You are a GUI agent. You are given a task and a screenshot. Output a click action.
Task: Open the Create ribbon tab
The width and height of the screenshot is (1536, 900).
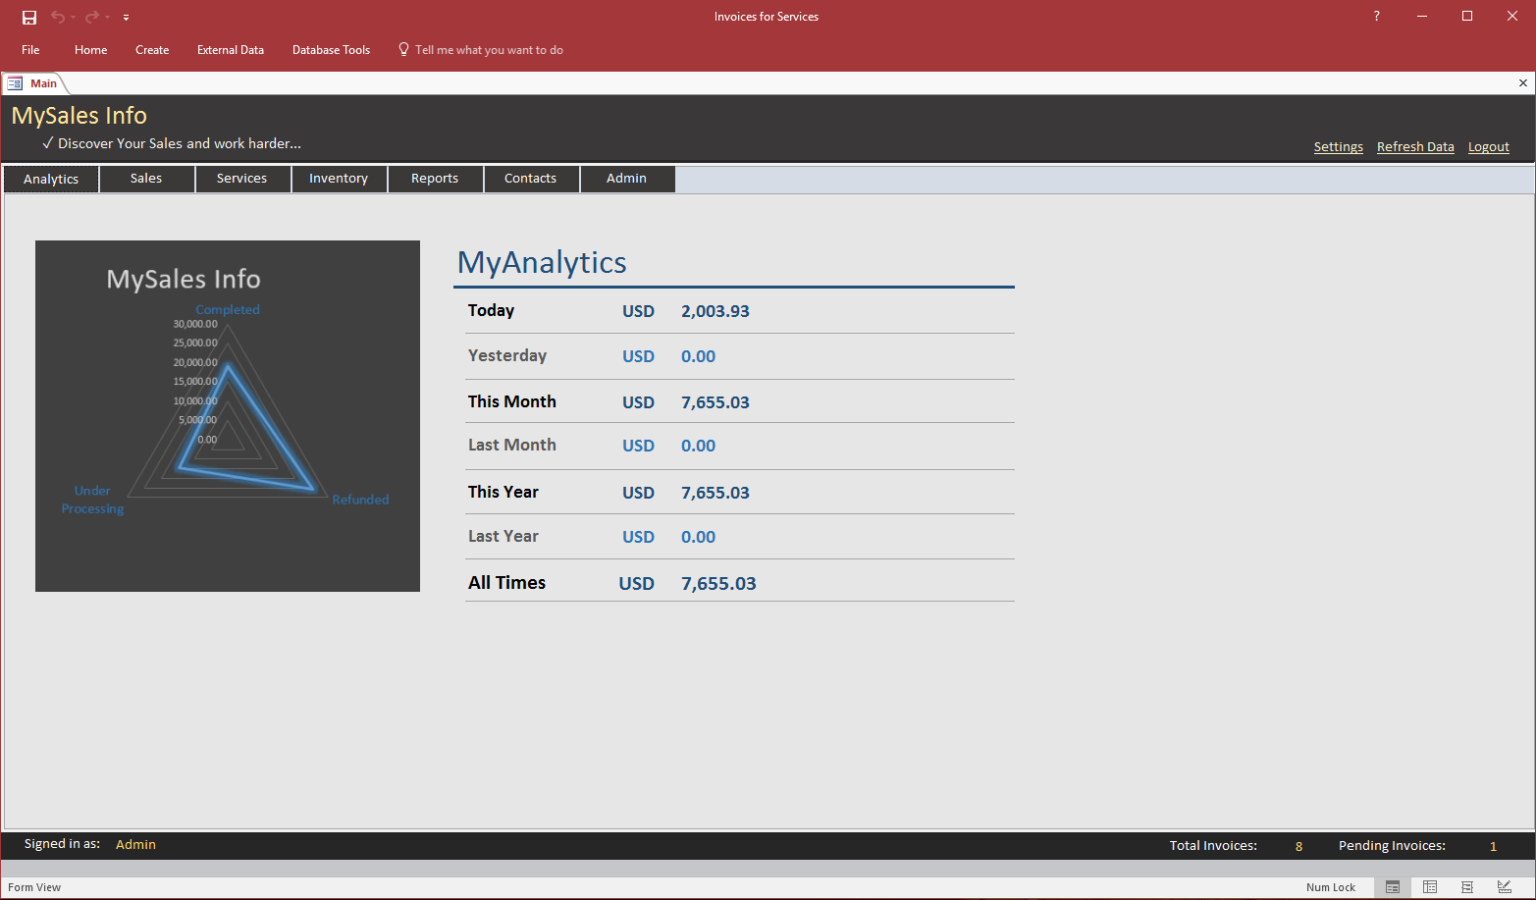(152, 49)
